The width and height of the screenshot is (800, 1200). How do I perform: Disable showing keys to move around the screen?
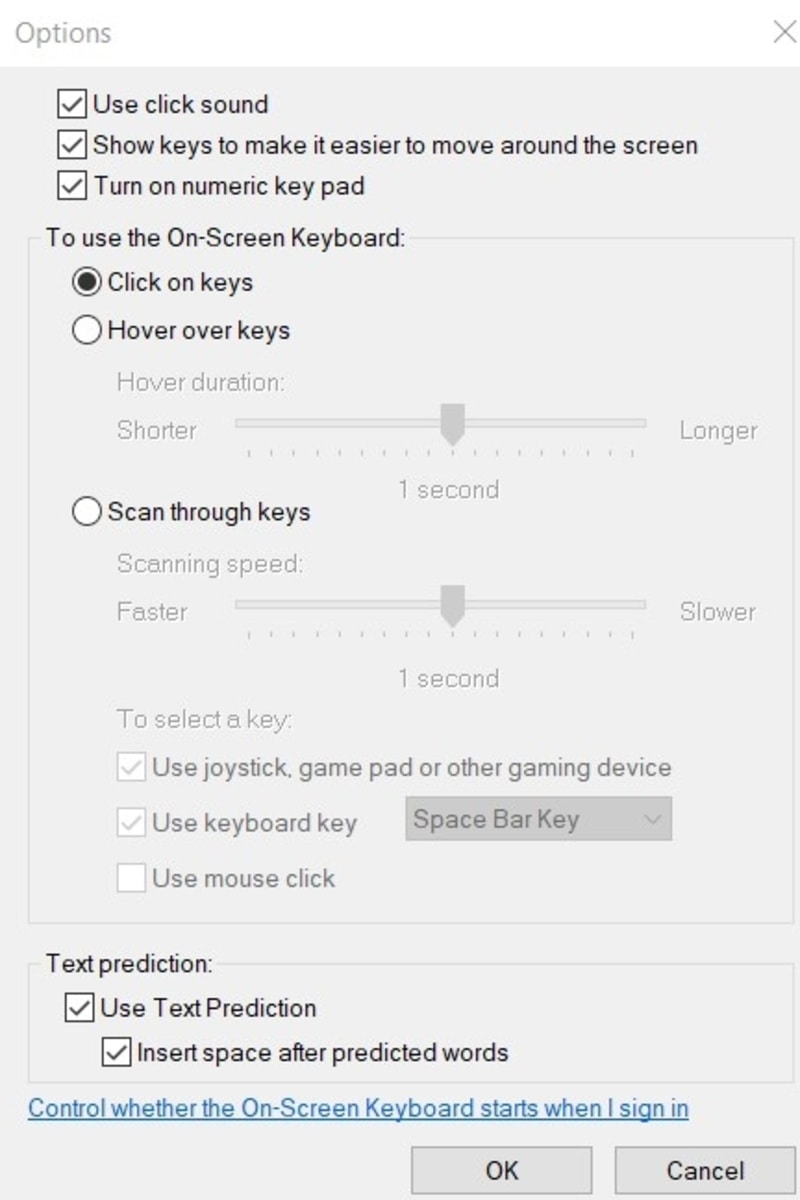pos(70,145)
